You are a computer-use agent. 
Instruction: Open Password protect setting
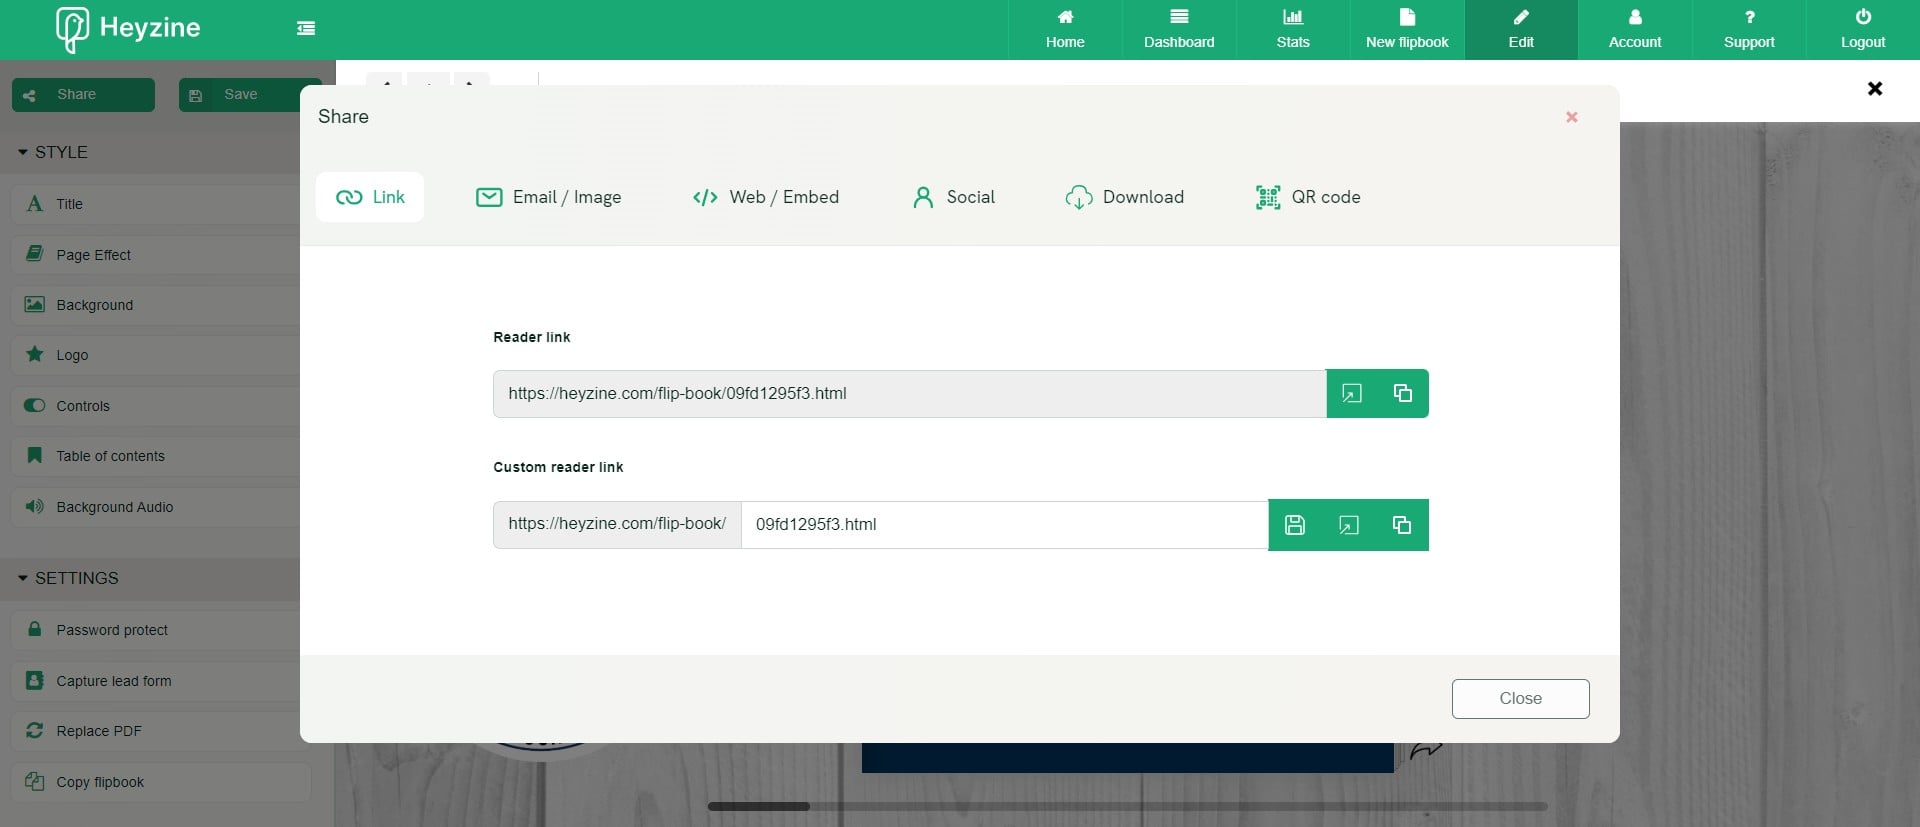[155, 630]
